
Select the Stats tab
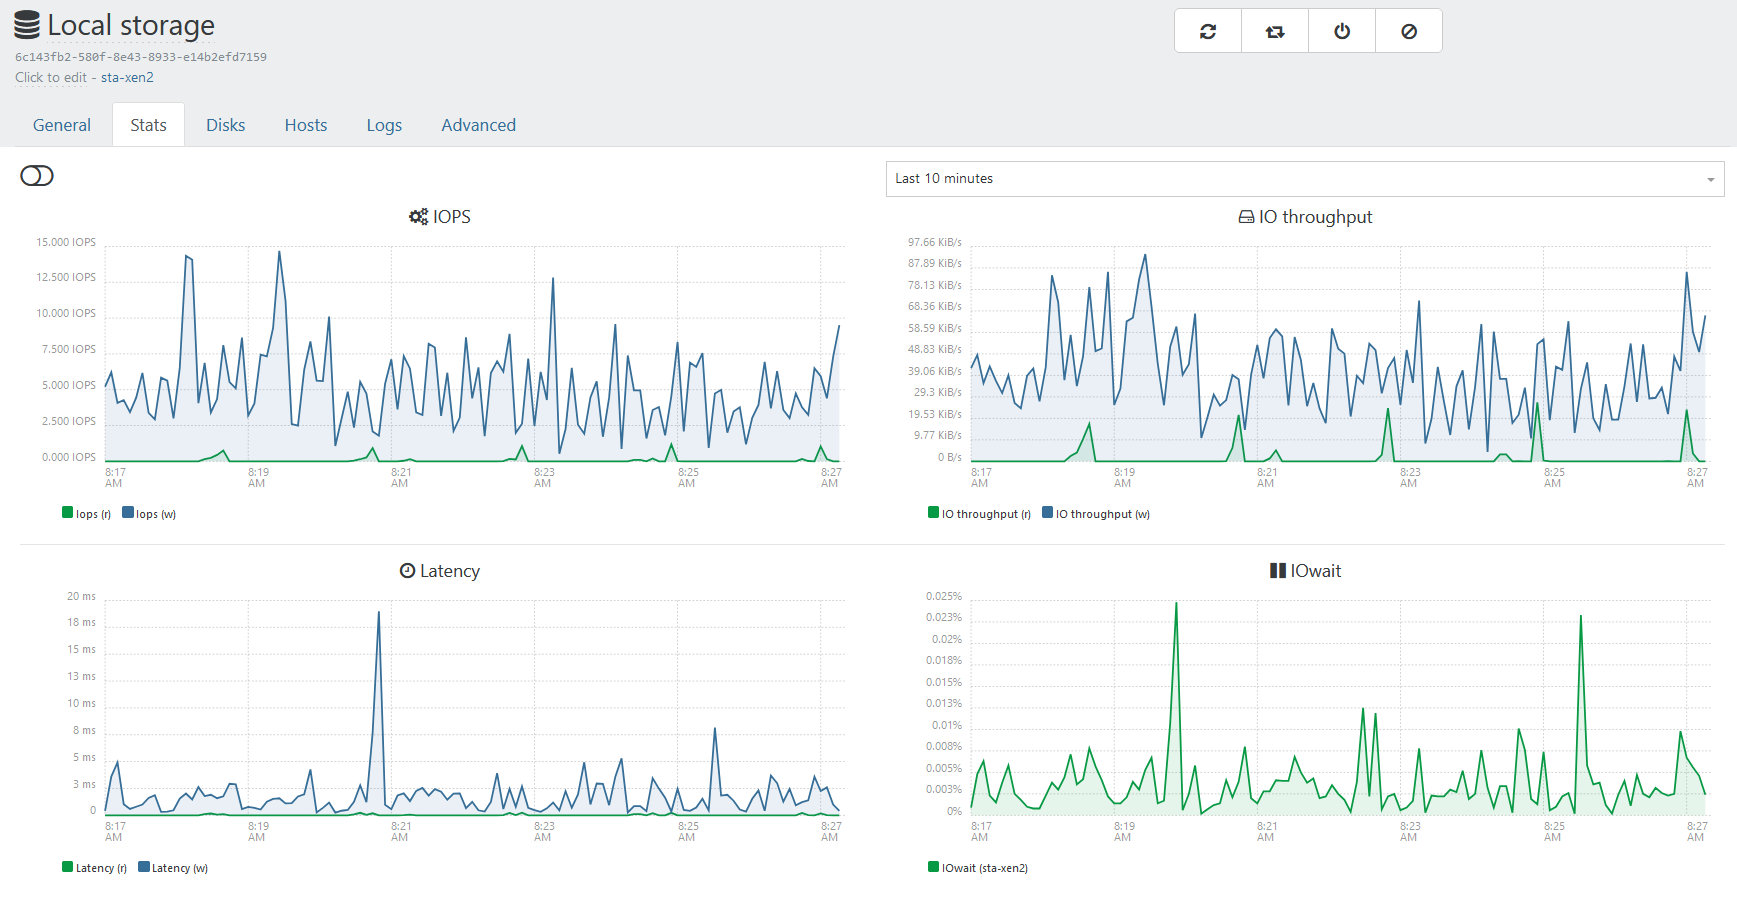pyautogui.click(x=148, y=125)
